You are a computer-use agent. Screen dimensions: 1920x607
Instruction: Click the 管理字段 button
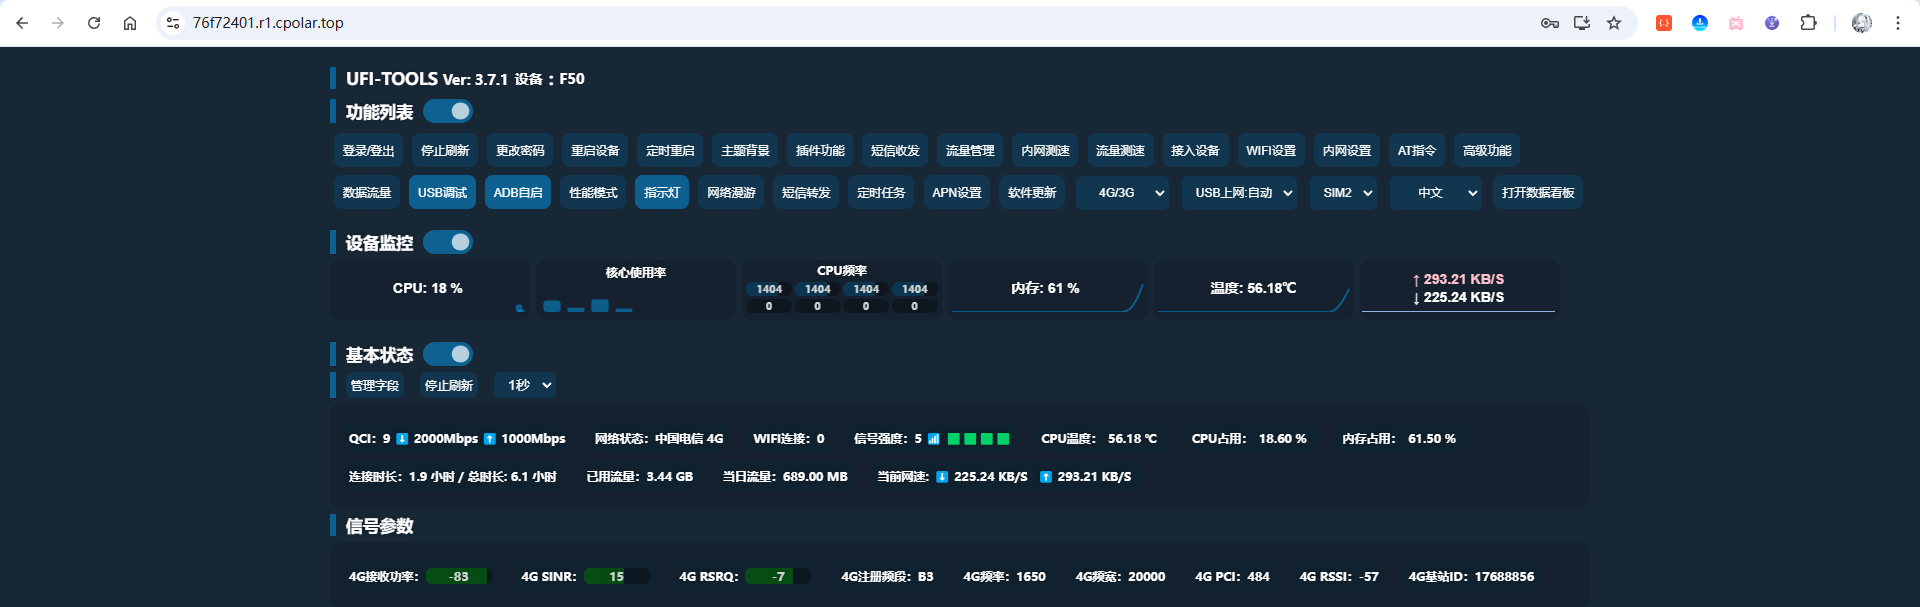[x=374, y=385]
